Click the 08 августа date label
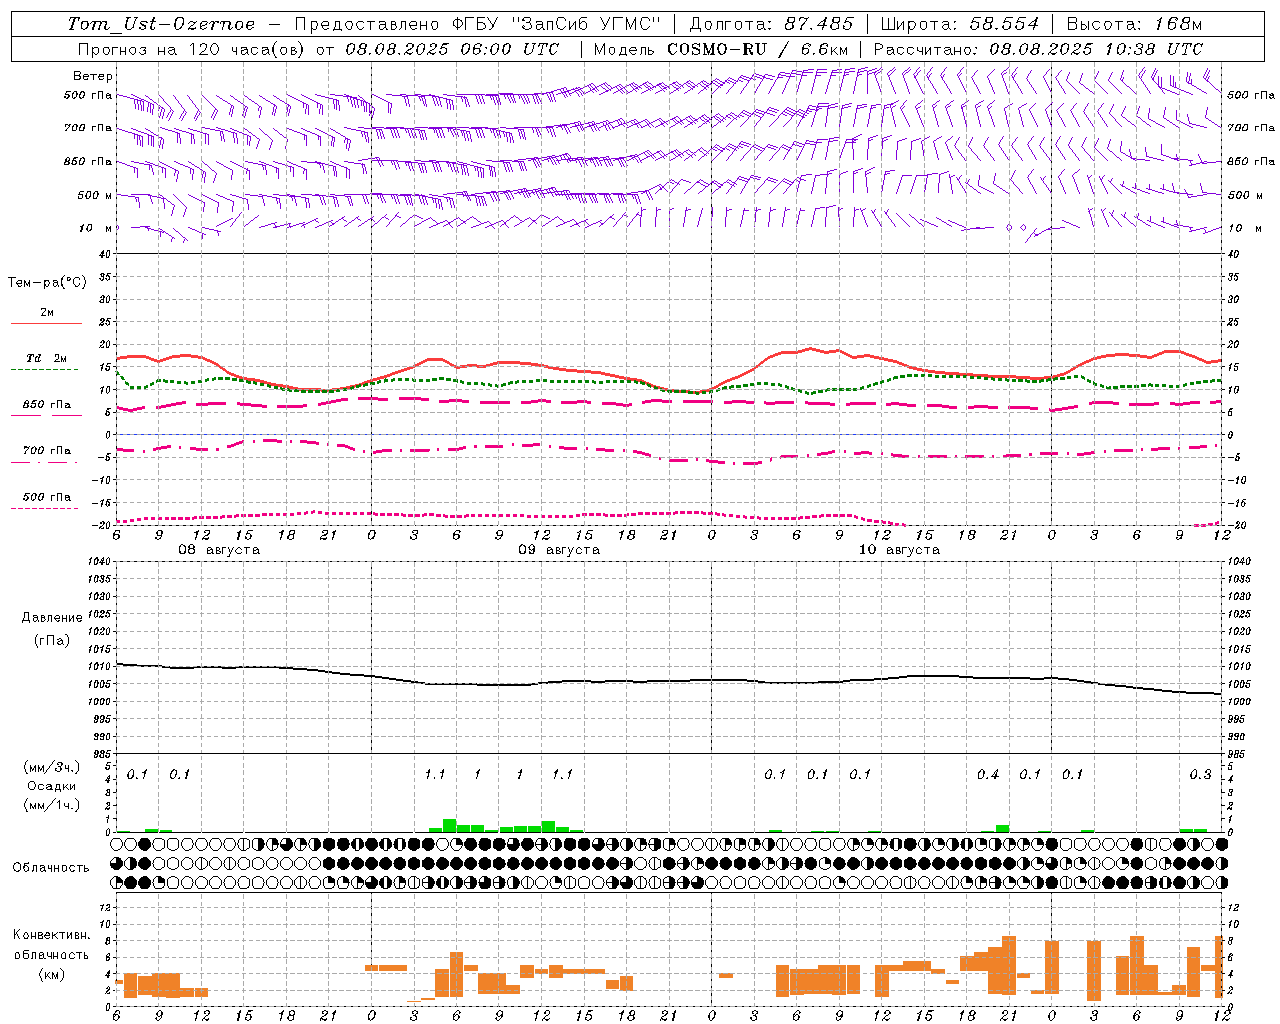1280x1024 pixels. point(219,550)
